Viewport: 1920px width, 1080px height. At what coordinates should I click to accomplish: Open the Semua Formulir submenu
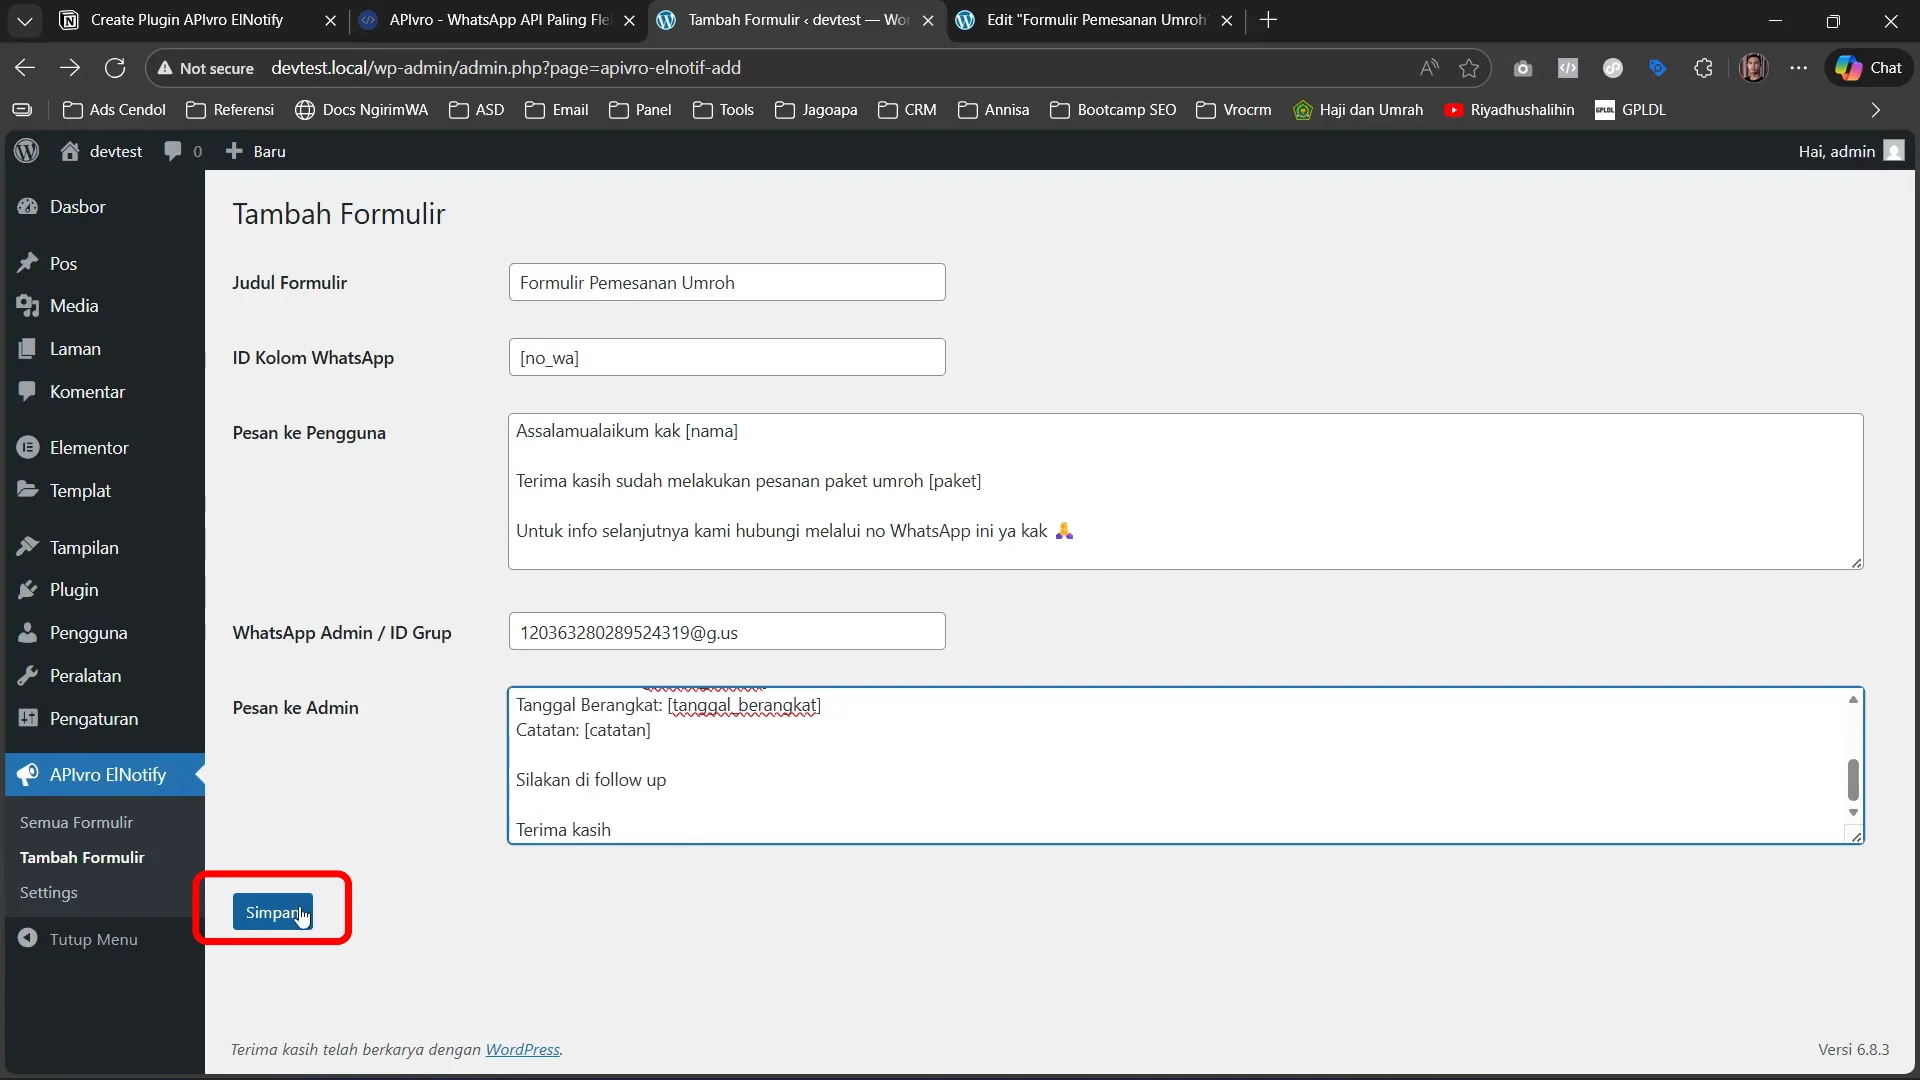click(76, 823)
